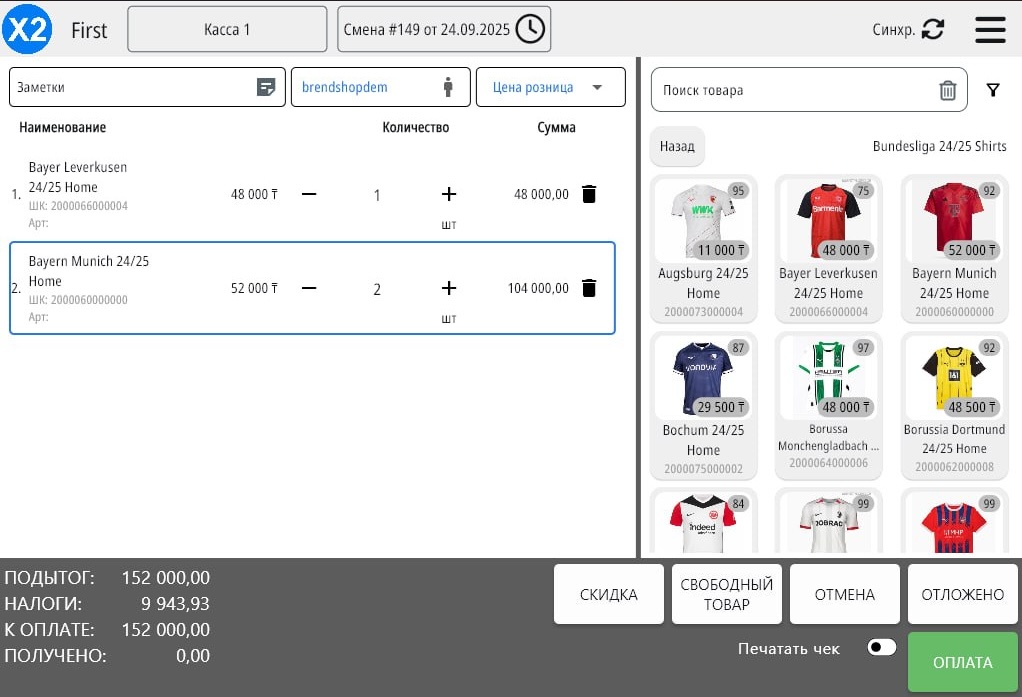The width and height of the screenshot is (1022, 697).
Task: Toggle the Печатать чек switch
Action: (x=882, y=647)
